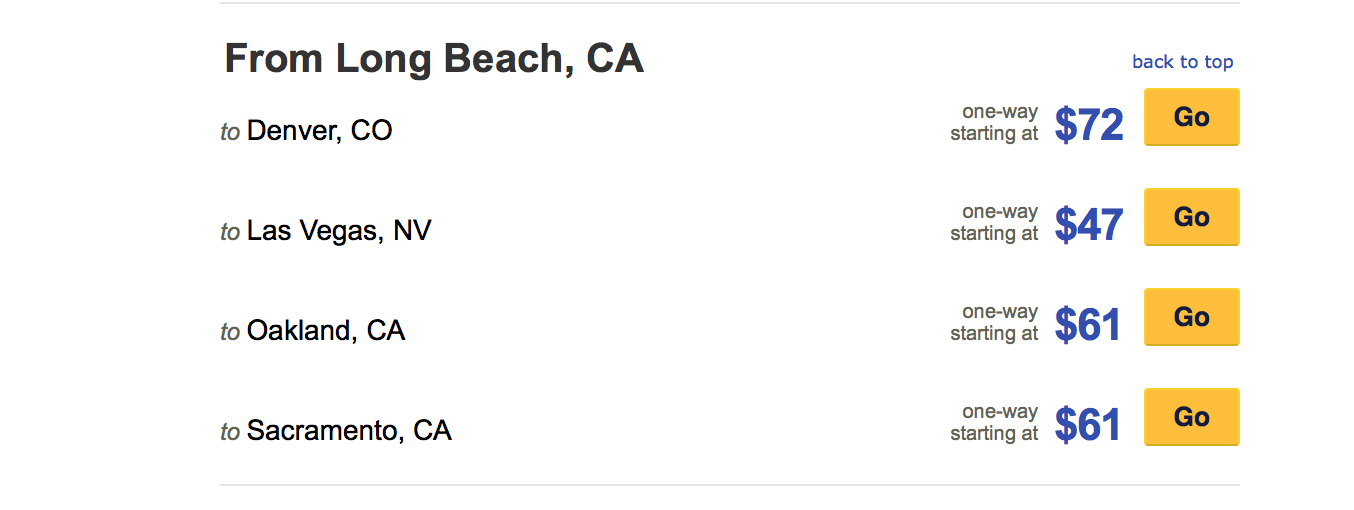This screenshot has height=510, width=1354.
Task: Click the $61 price in the Oakland row
Action: [1087, 325]
